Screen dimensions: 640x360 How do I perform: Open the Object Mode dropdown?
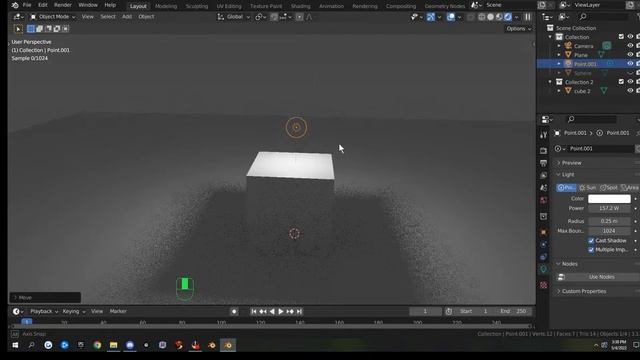53,17
